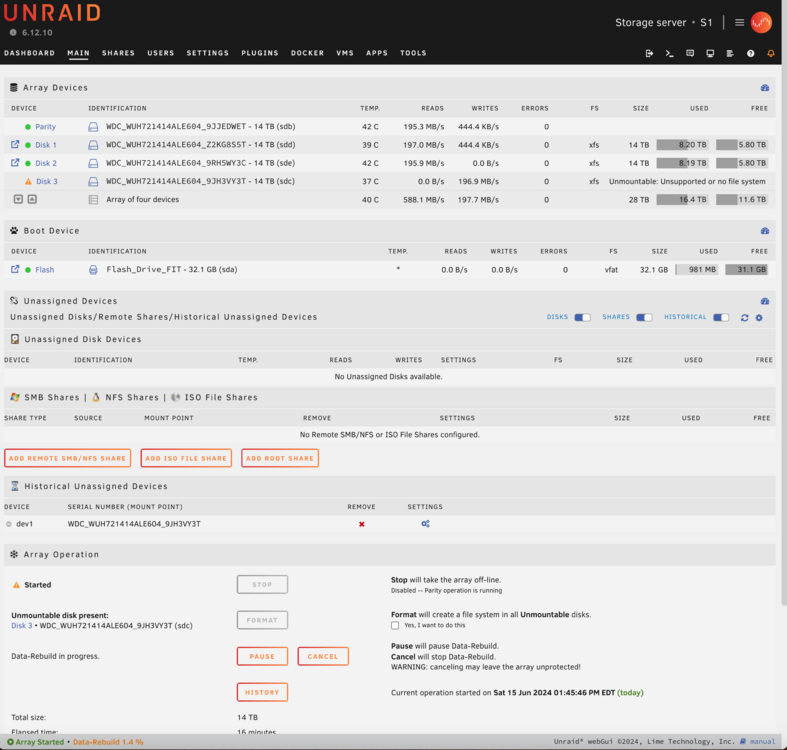Screen dimensions: 787x750
Task: Check 'Yes, I want to do this'
Action: click(395, 626)
